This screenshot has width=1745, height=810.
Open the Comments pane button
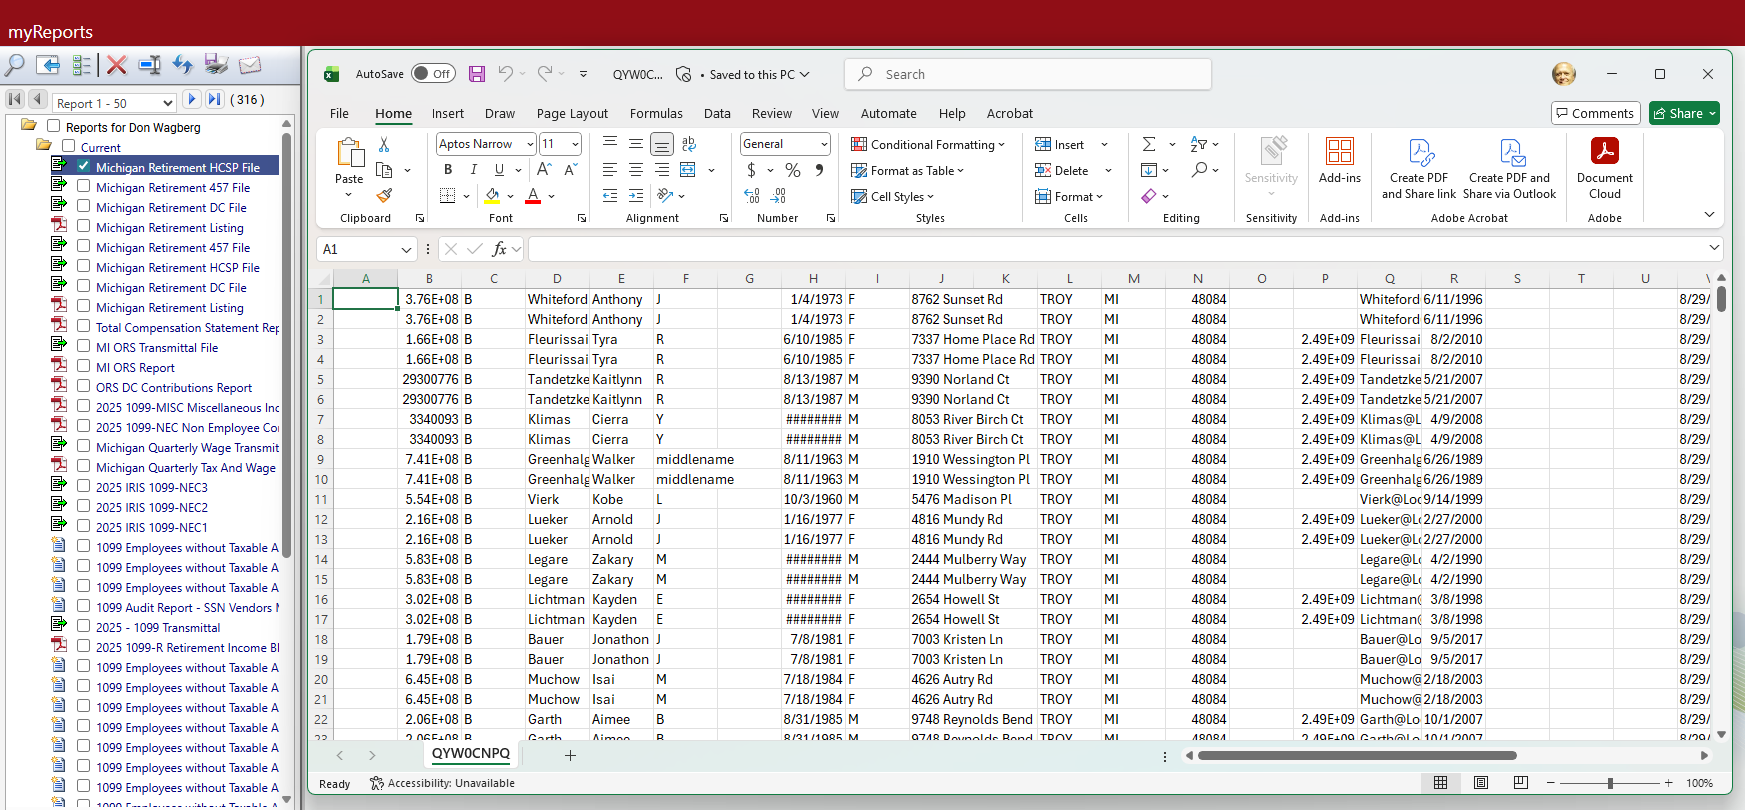[1595, 113]
